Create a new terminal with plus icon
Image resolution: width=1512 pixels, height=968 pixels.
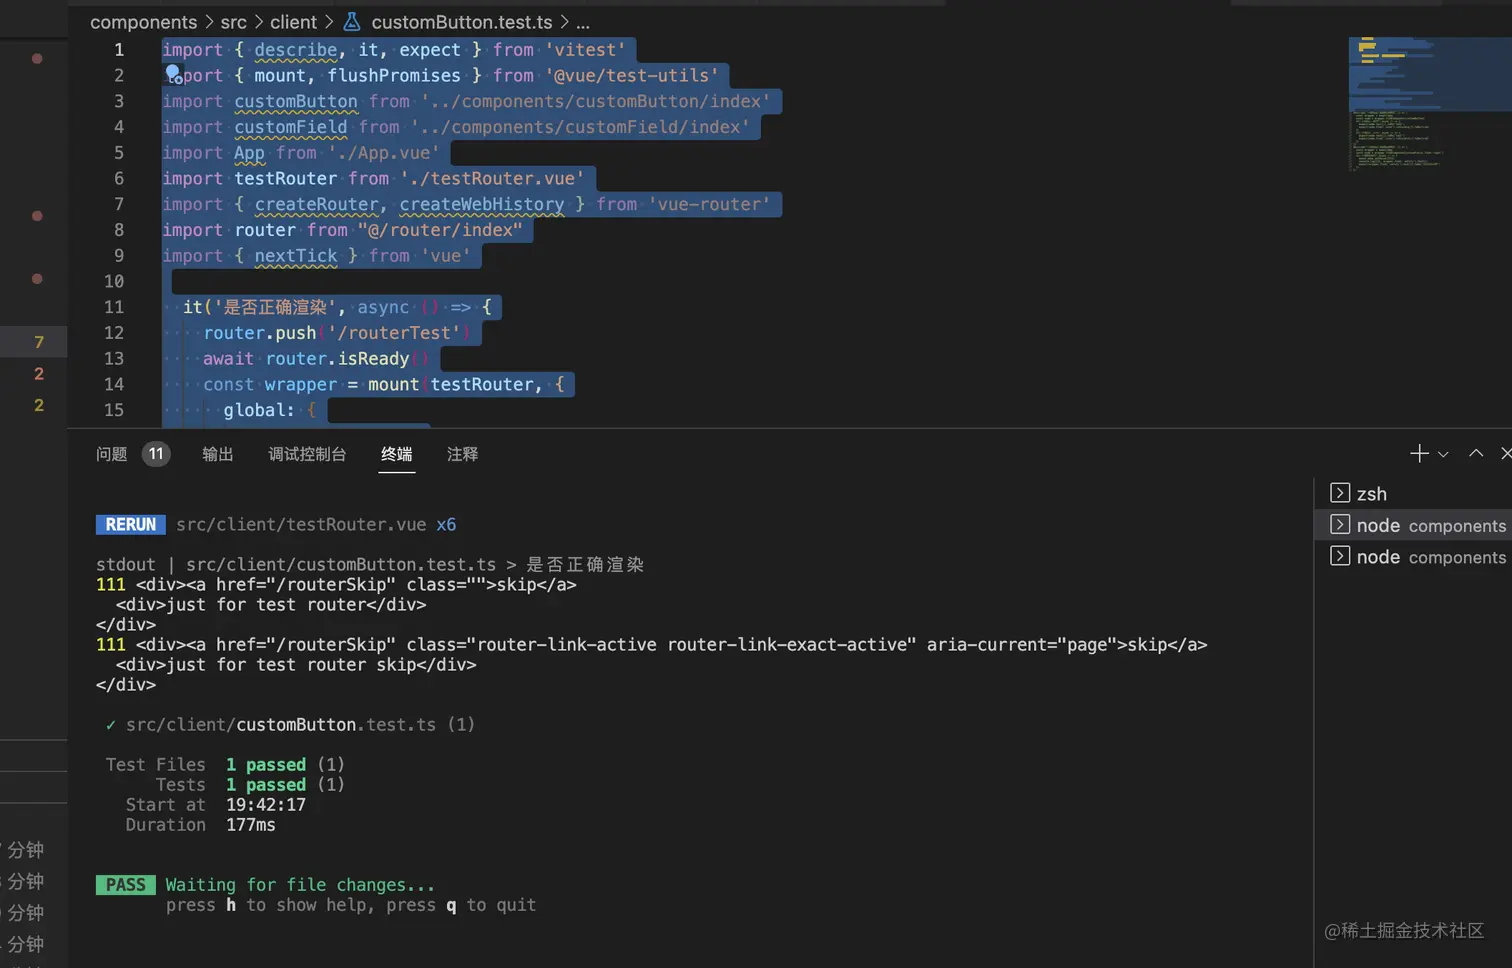tap(1419, 454)
